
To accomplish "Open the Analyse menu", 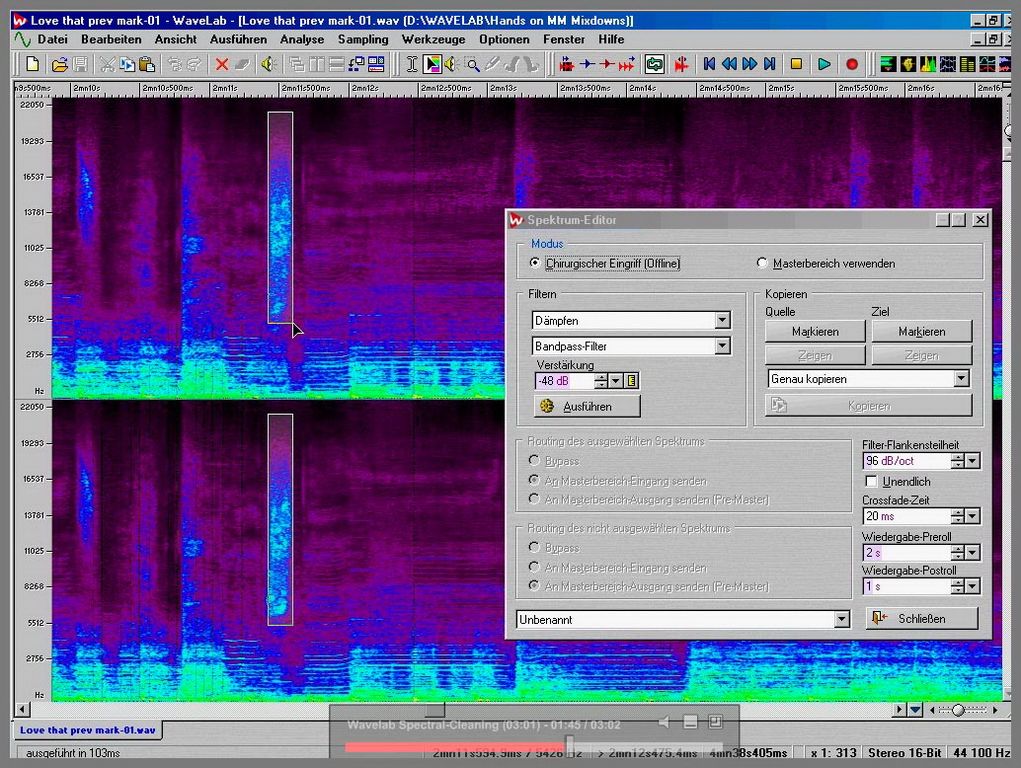I will pos(302,39).
